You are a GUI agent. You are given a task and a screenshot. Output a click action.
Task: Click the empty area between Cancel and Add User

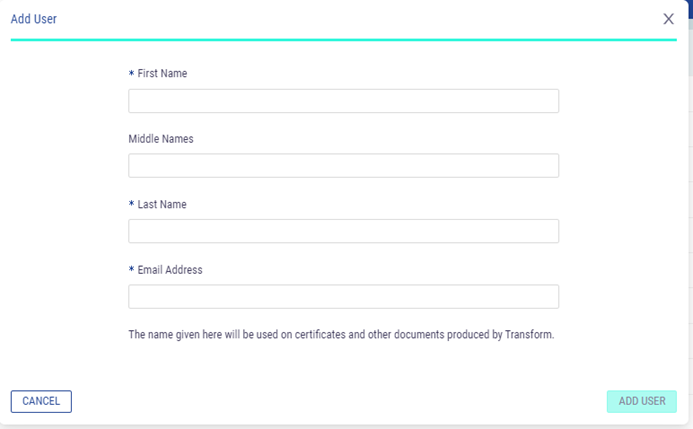coord(340,401)
